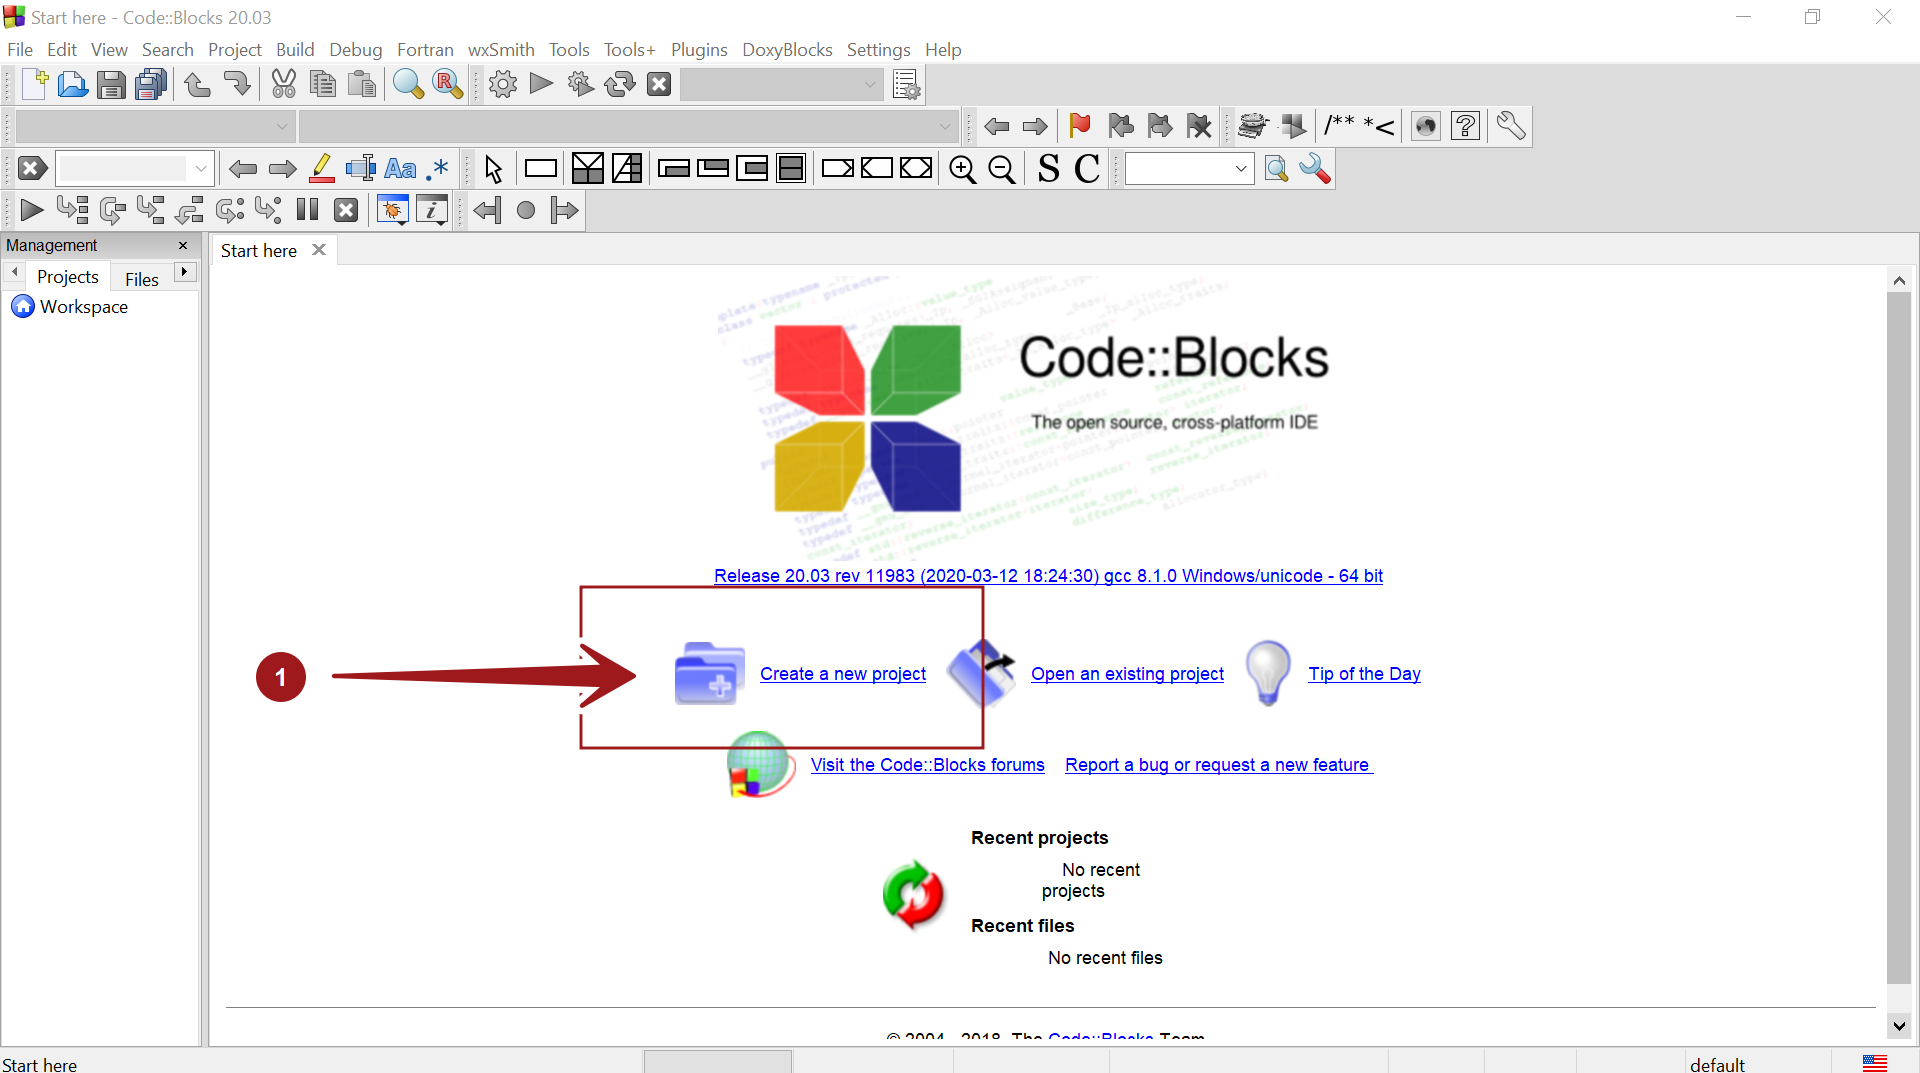Image resolution: width=1920 pixels, height=1073 pixels.
Task: Click the Stop debugger icon
Action: tap(346, 210)
